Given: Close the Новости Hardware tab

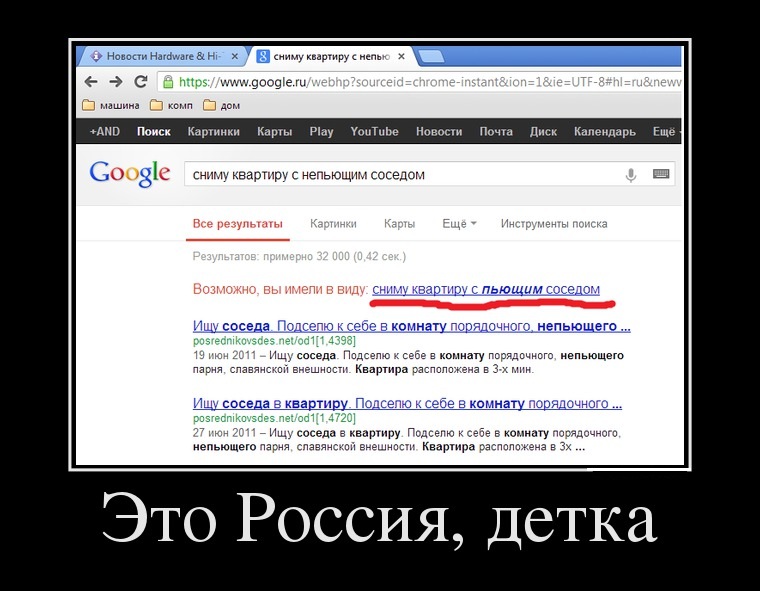Looking at the screenshot, I should click(x=235, y=56).
